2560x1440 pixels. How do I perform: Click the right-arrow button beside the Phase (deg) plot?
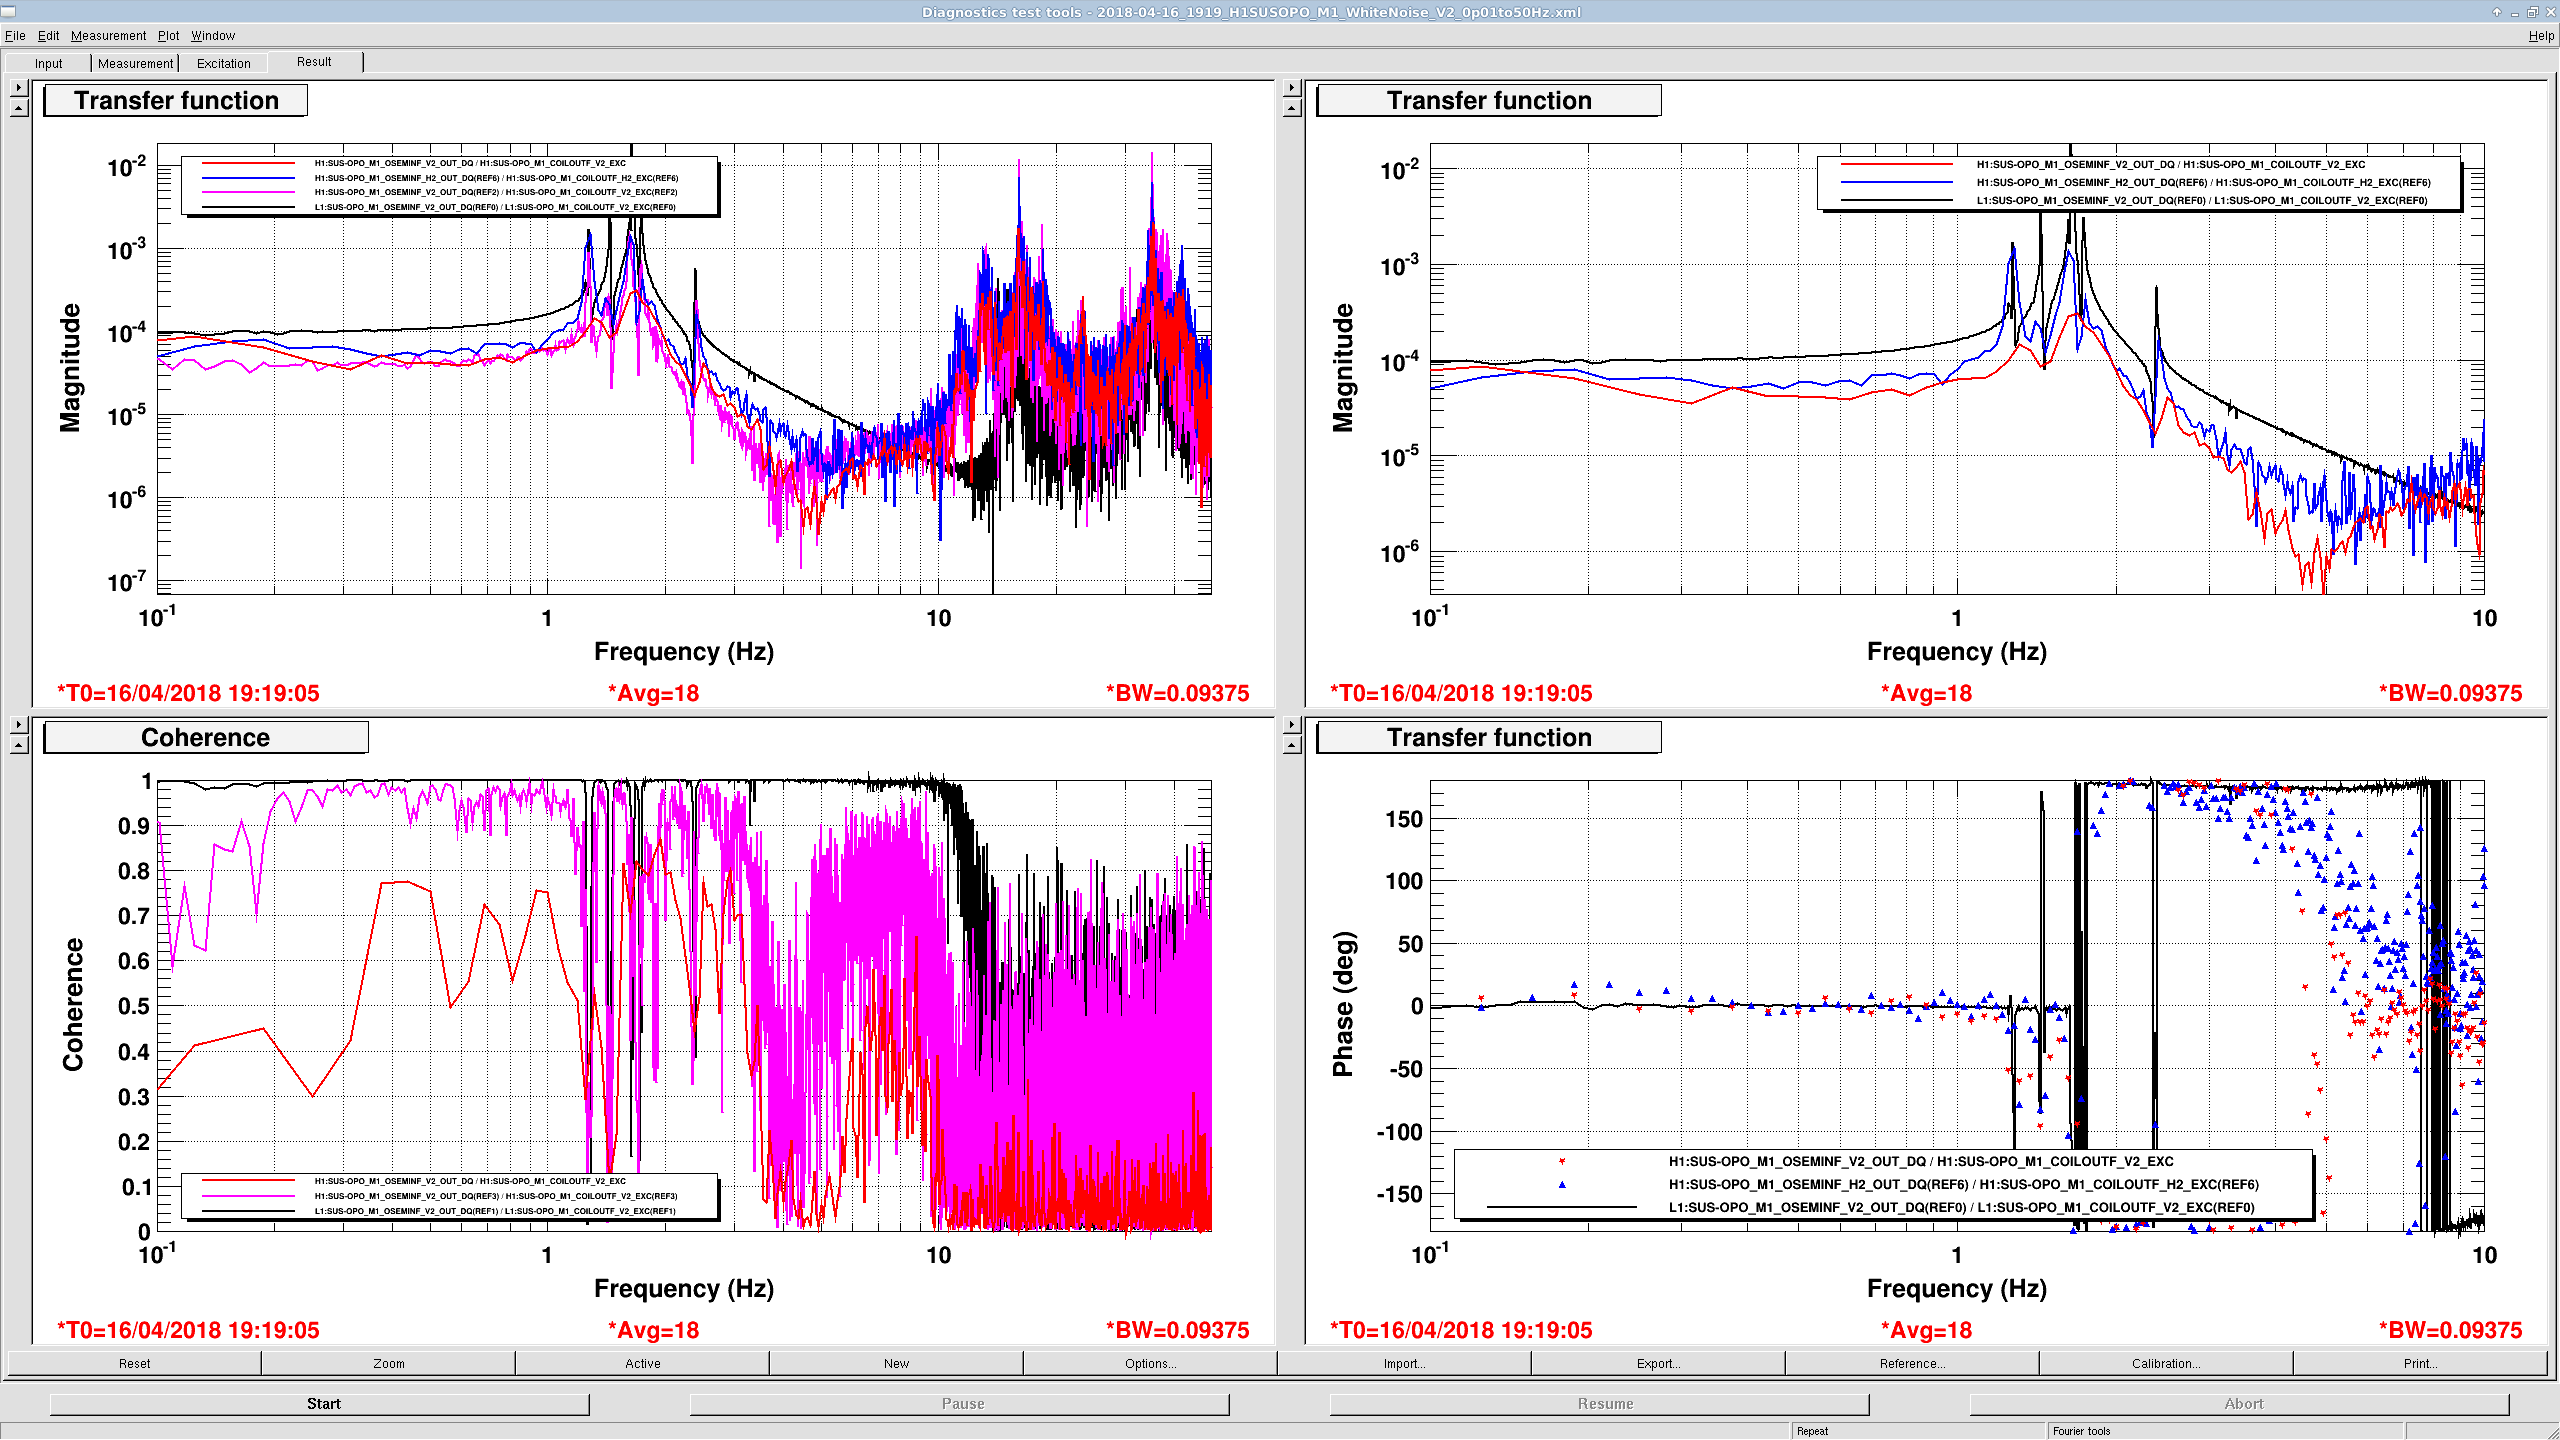1292,724
